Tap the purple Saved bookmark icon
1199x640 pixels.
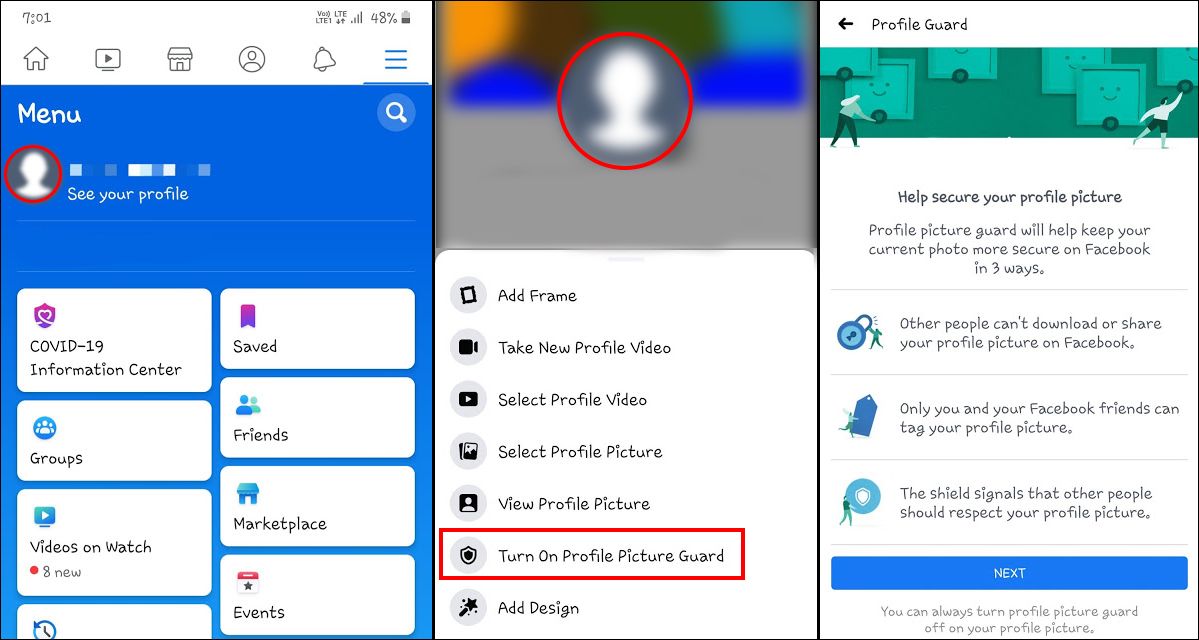point(247,316)
